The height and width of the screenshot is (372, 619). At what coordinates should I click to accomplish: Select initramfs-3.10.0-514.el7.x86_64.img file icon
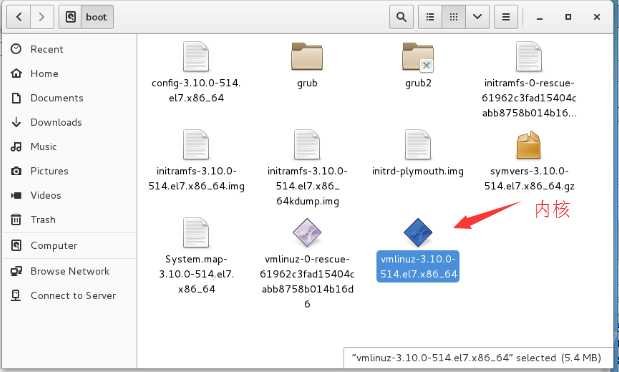click(x=196, y=145)
